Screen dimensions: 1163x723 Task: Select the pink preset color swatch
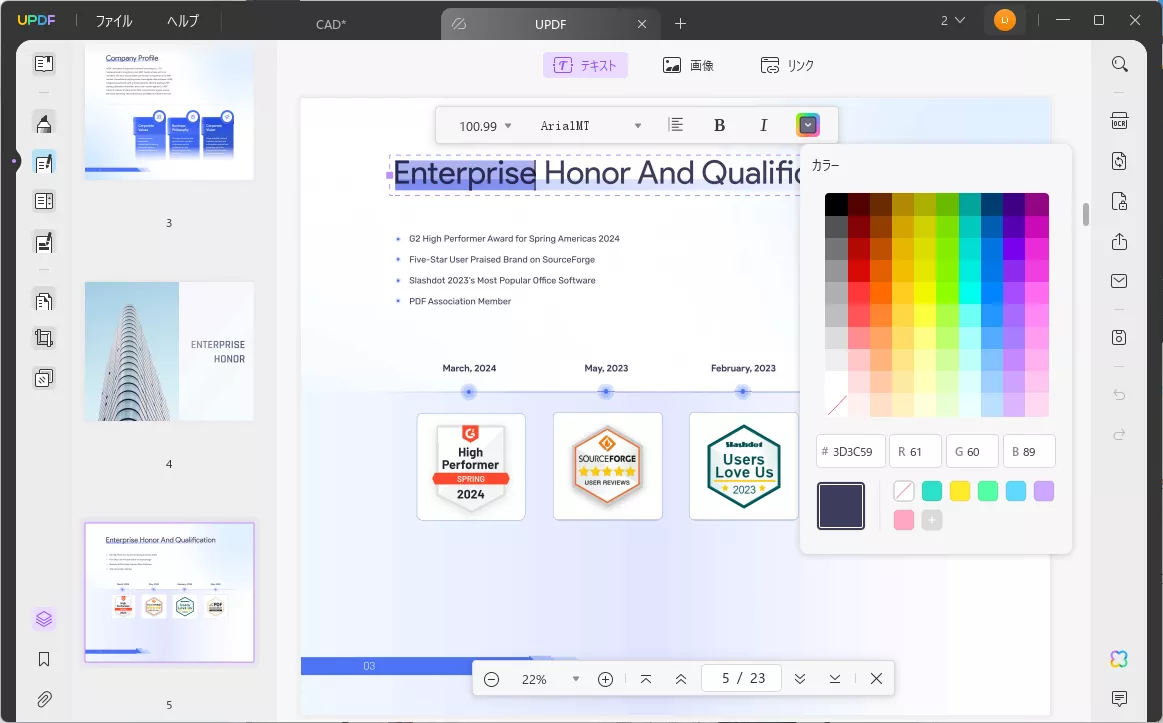903,520
